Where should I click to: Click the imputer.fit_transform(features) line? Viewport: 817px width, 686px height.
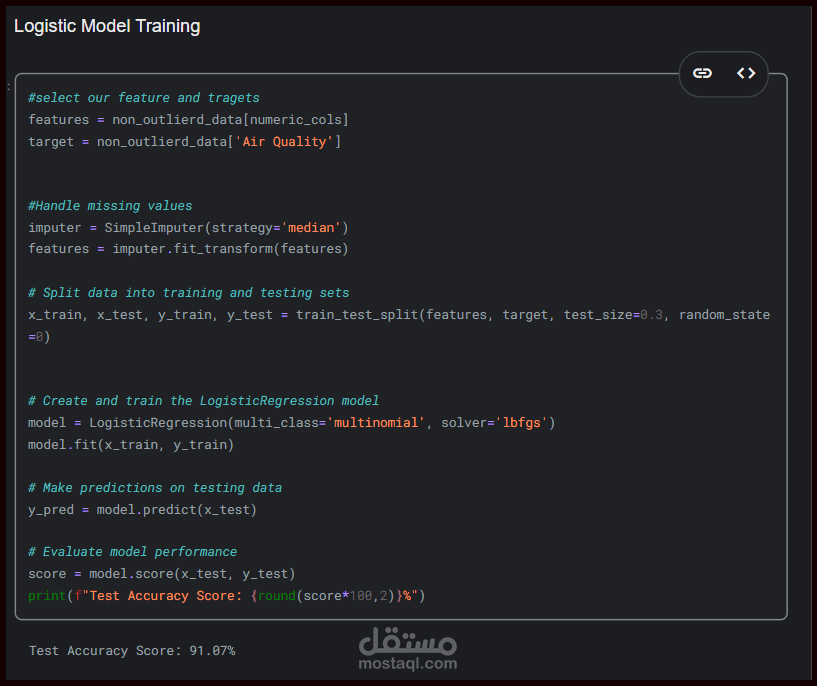click(188, 249)
